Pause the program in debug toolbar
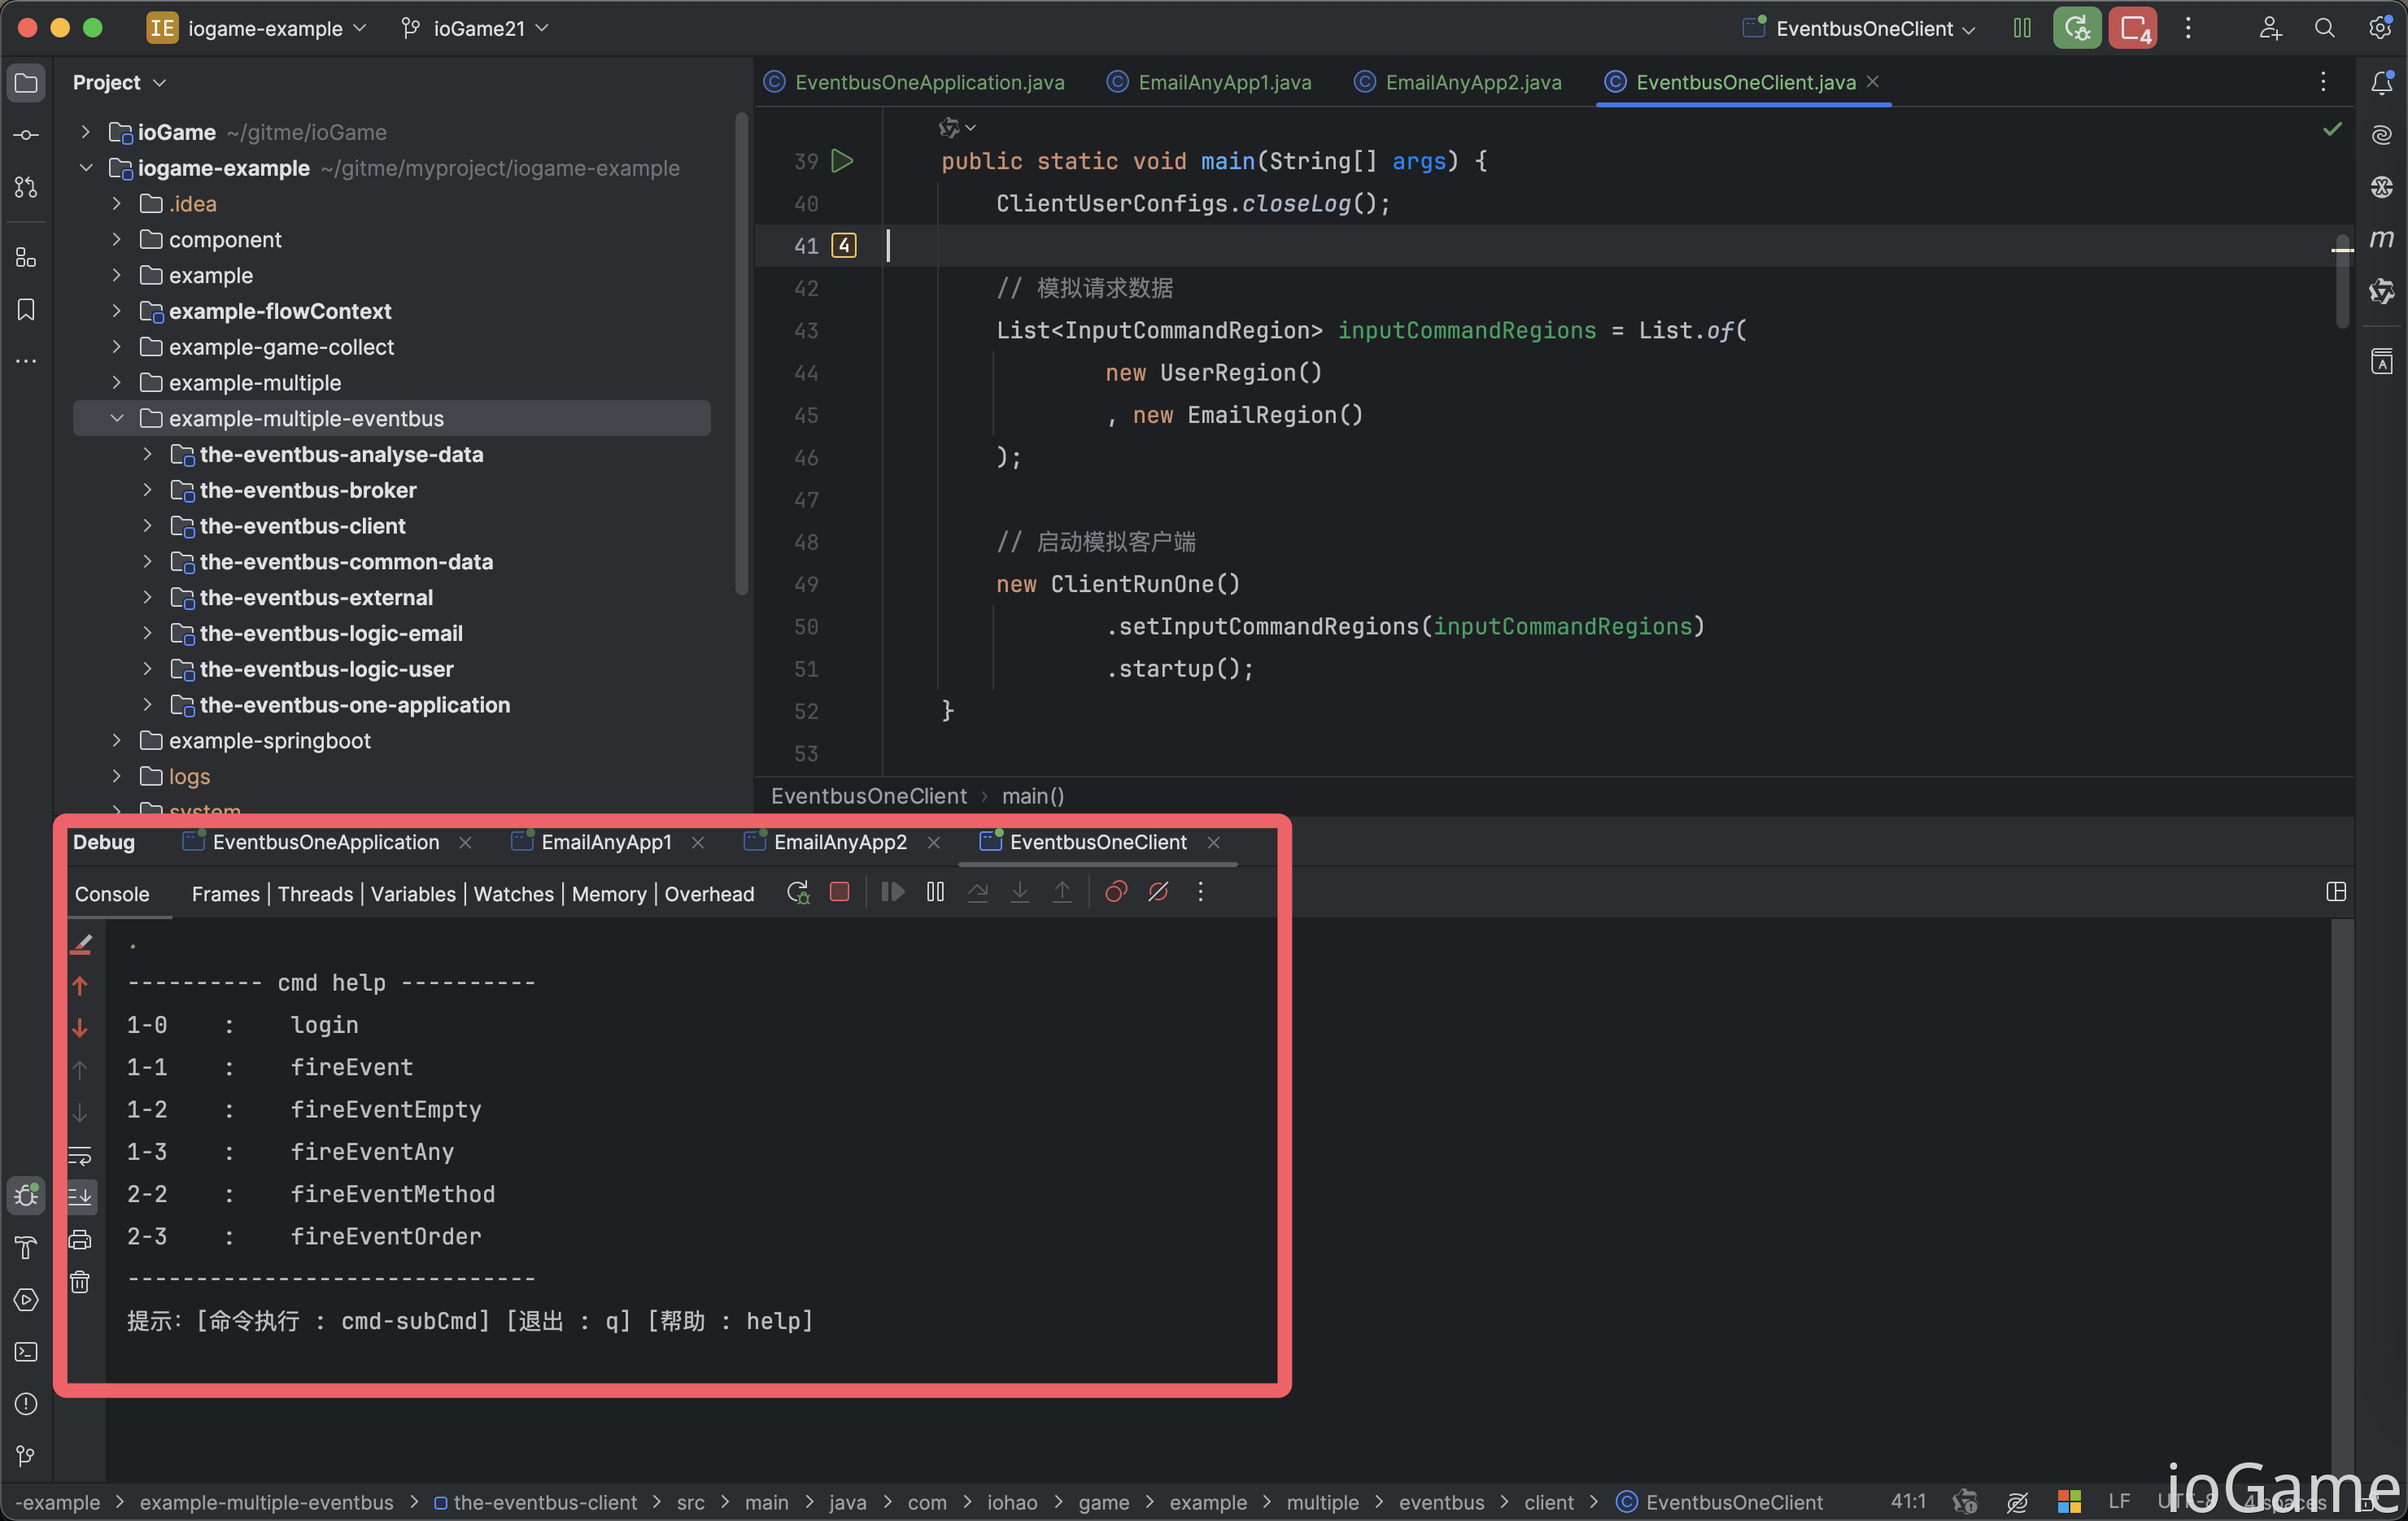 tap(935, 892)
